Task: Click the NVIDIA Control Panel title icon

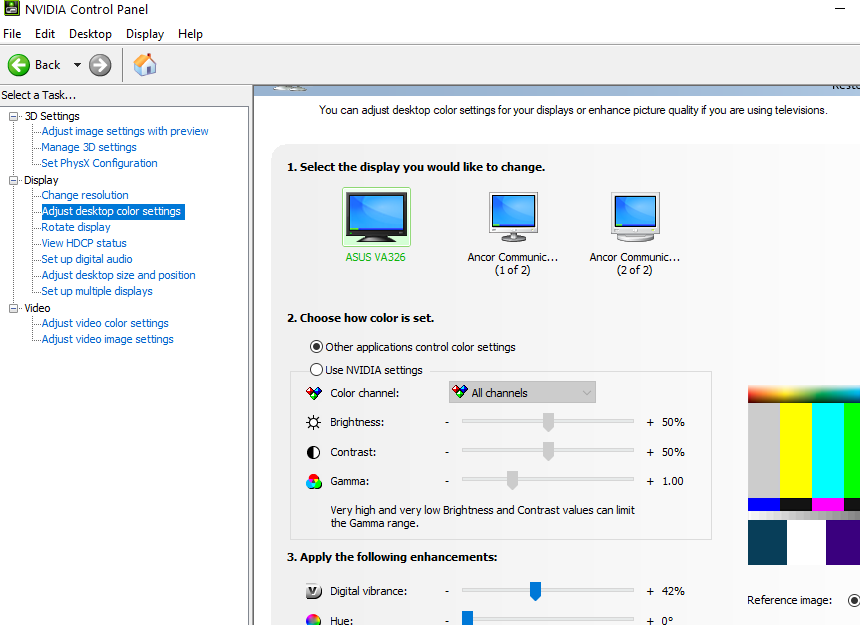Action: 12,8
